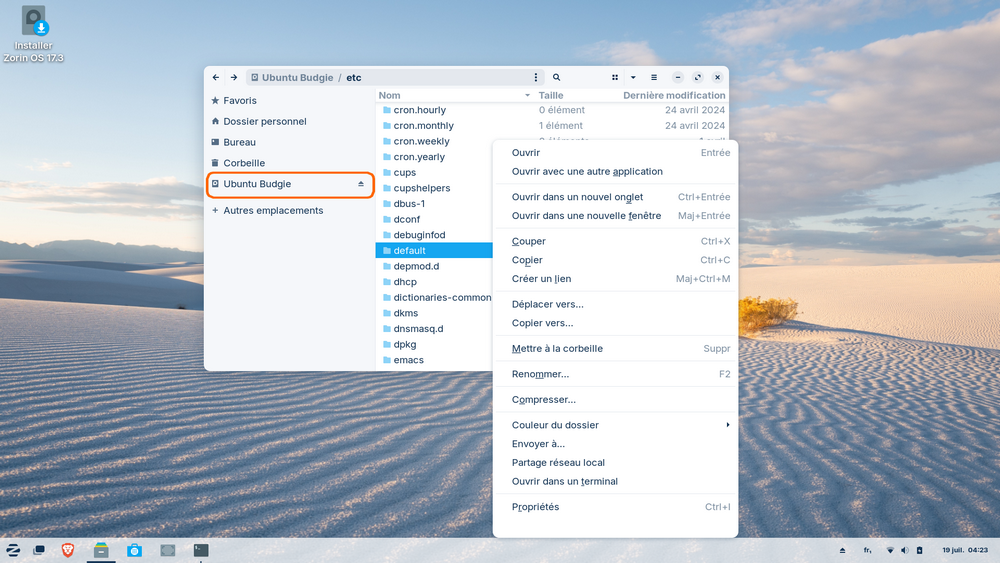Sort by Dernière modification column
1000x563 pixels.
[674, 95]
